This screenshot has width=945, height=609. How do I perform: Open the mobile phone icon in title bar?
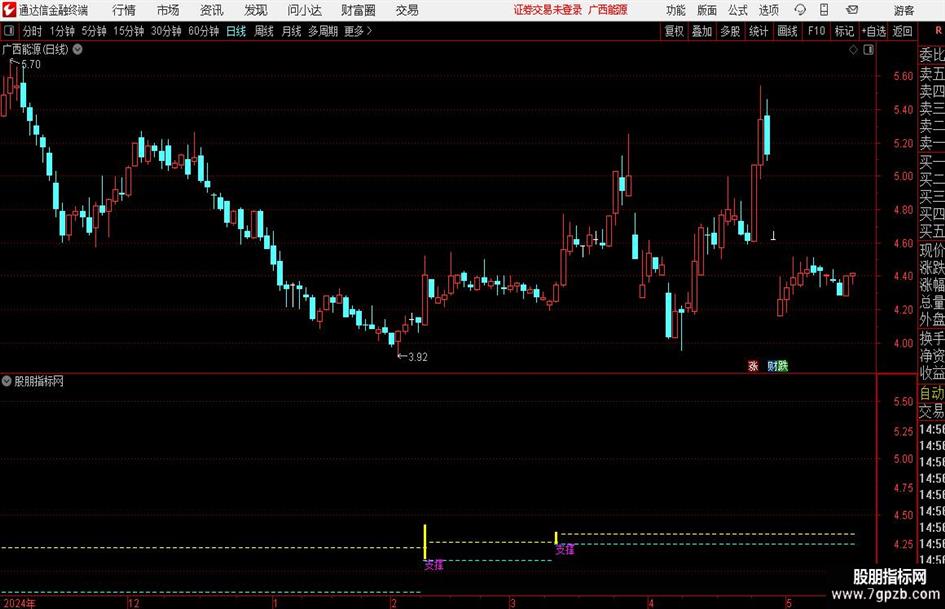pos(824,10)
